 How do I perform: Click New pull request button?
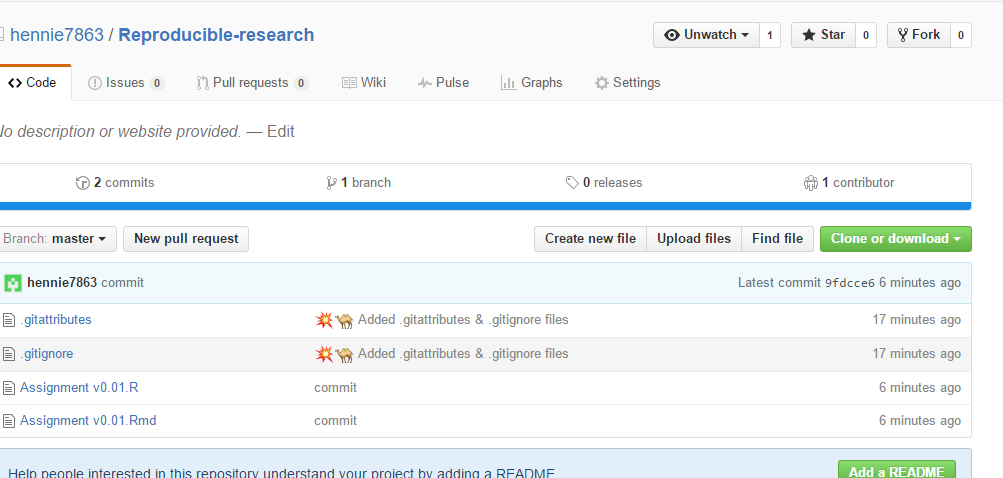[186, 239]
